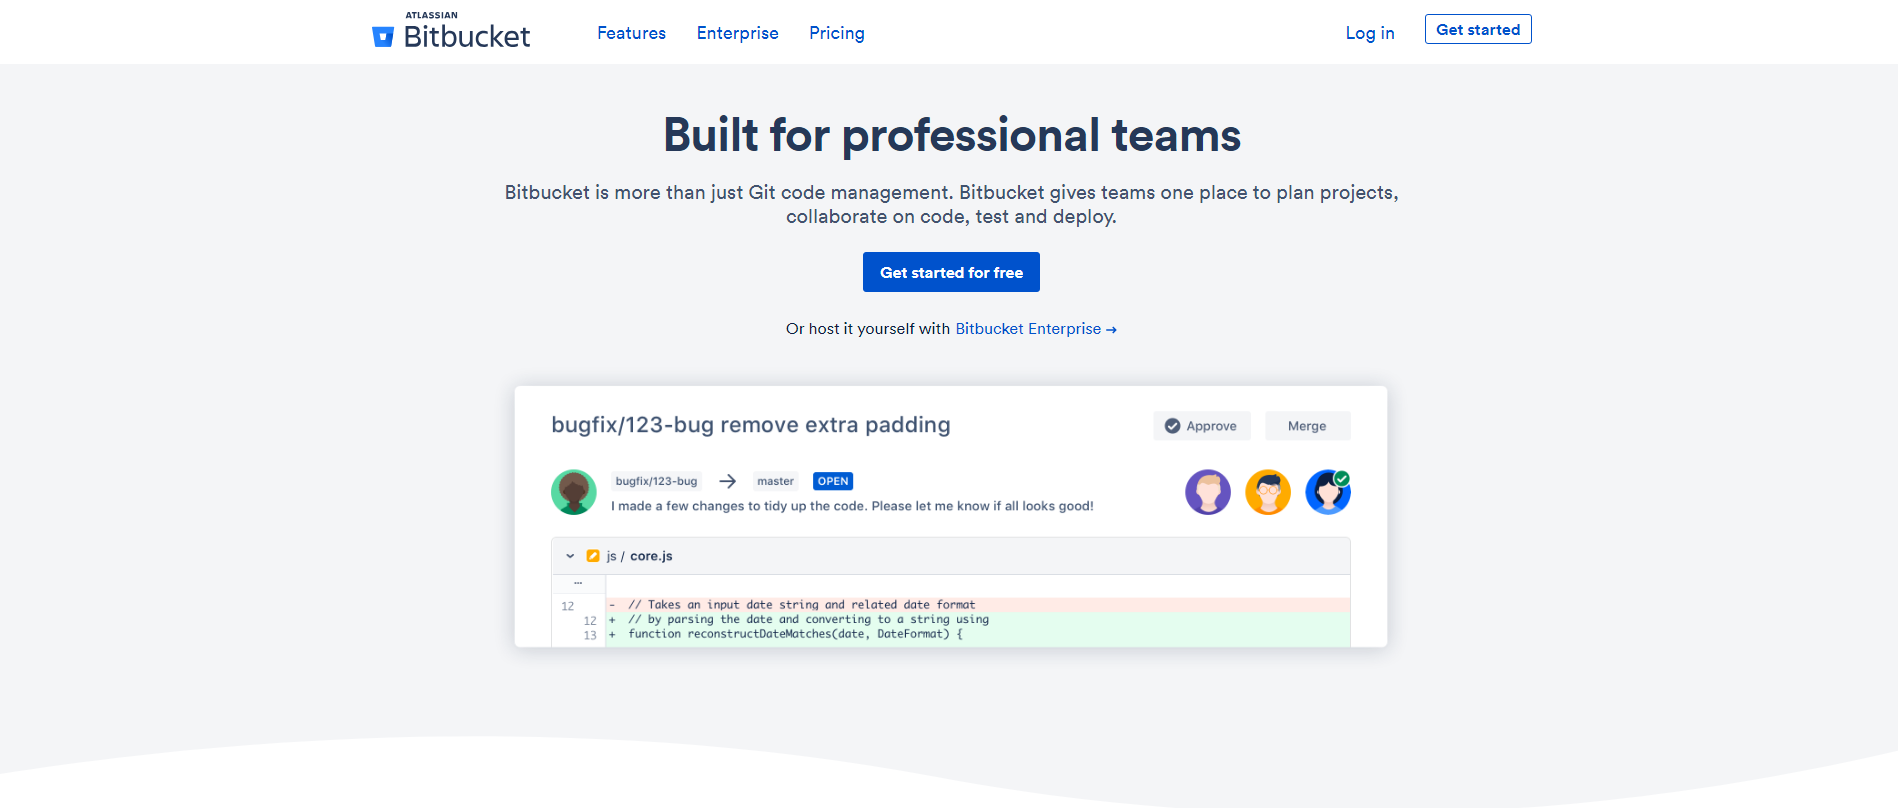Click the Get started button in header

pos(1478,30)
